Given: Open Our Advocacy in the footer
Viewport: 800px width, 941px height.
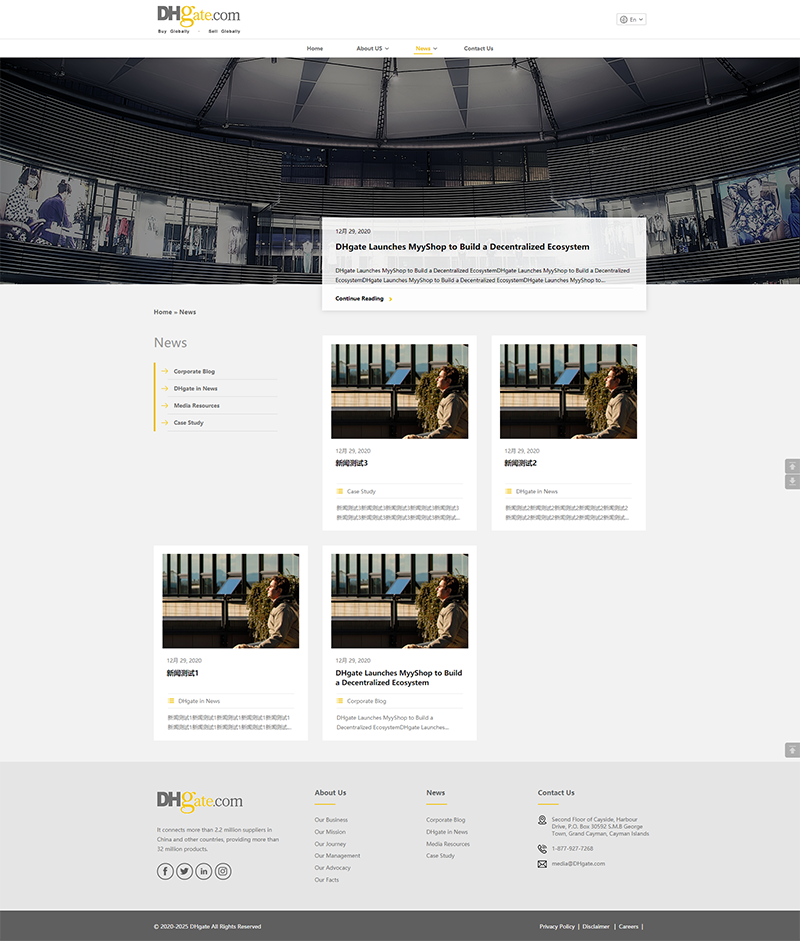Looking at the screenshot, I should [x=332, y=868].
